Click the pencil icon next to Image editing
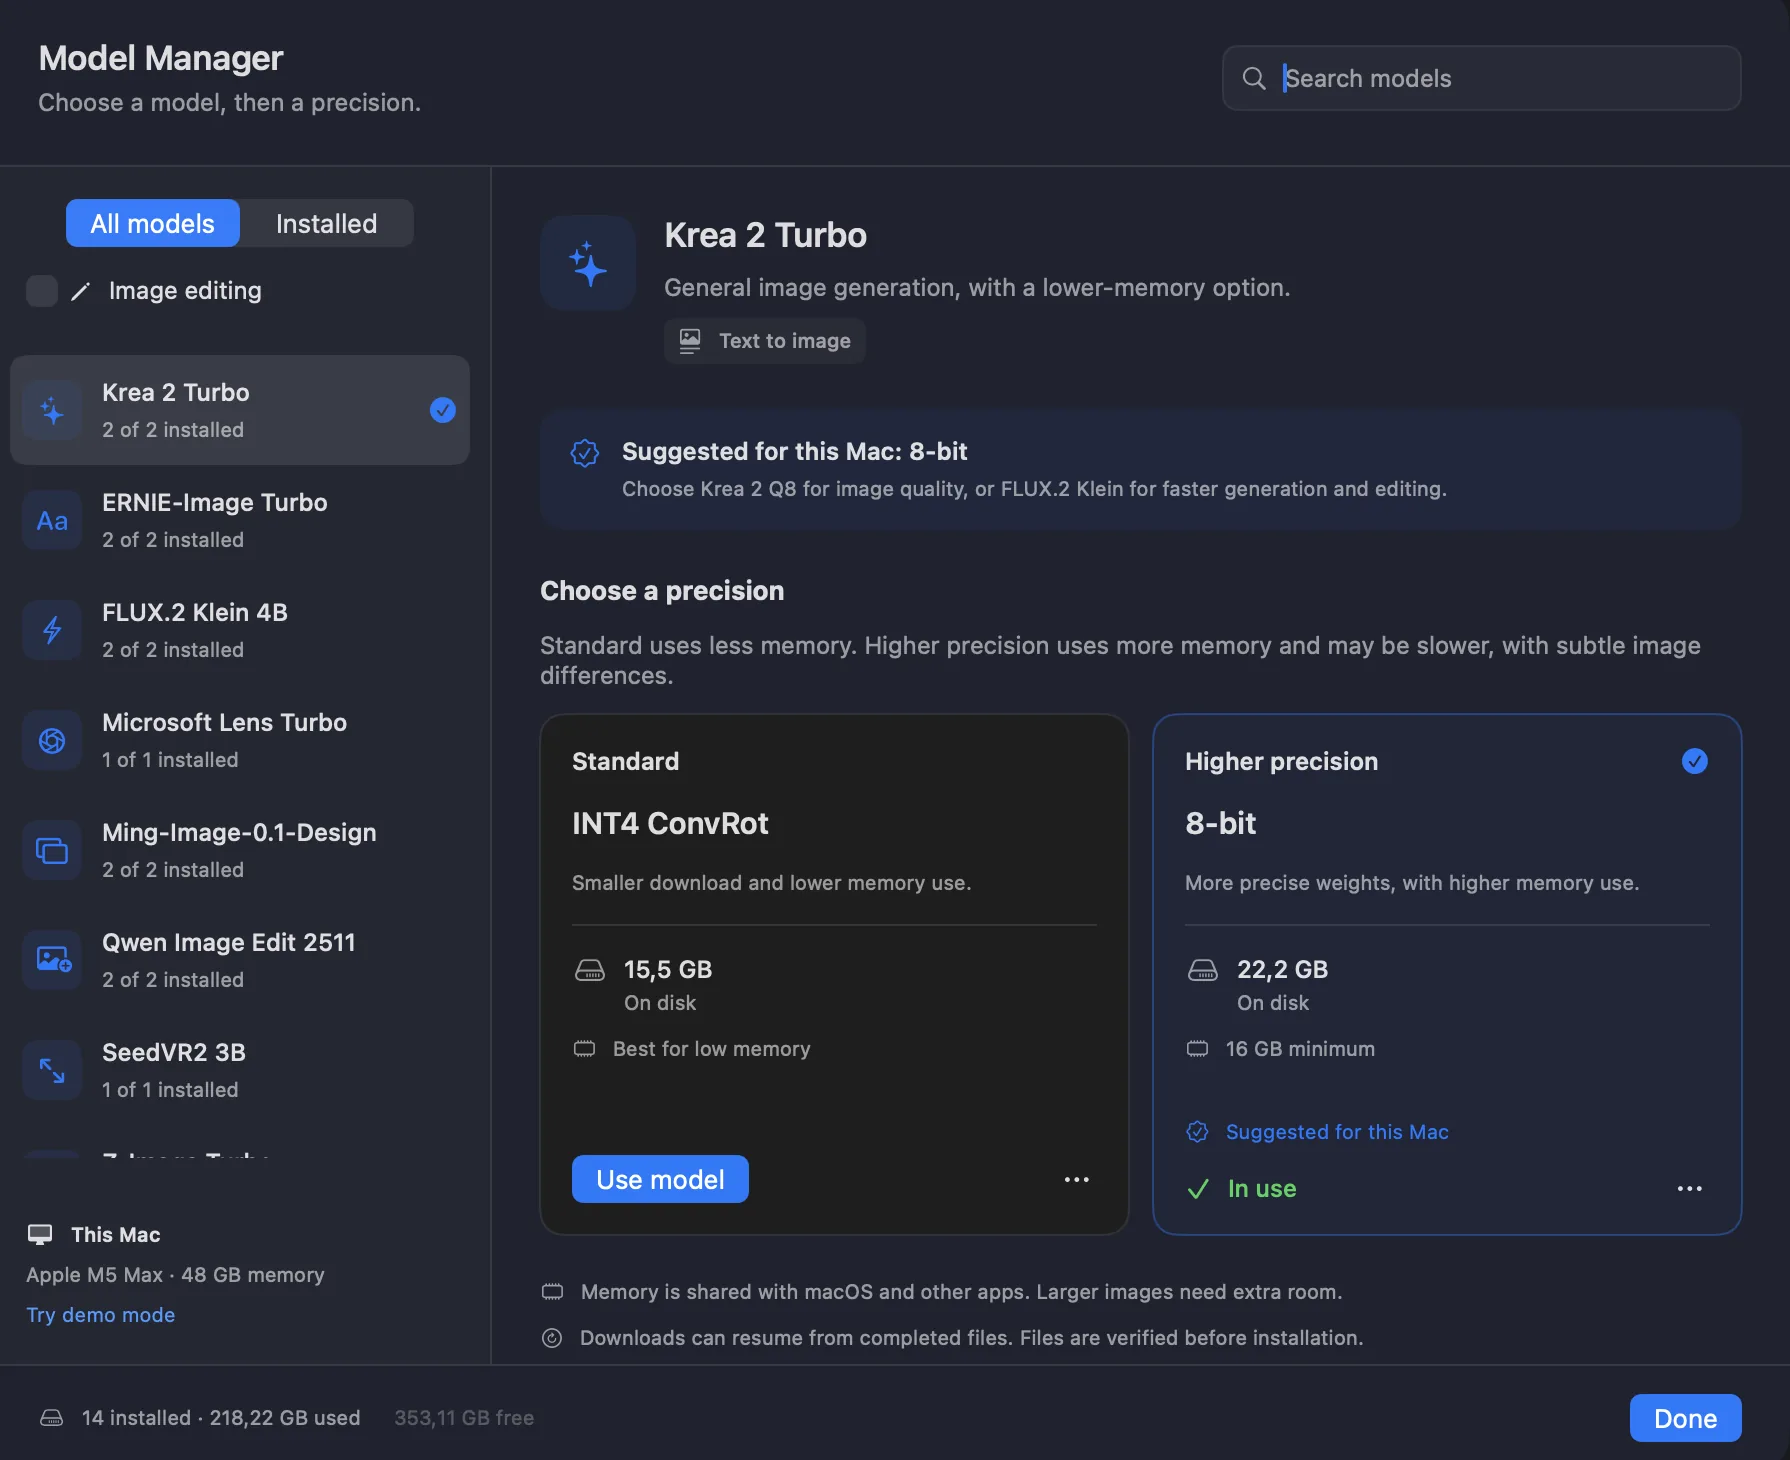 point(81,291)
